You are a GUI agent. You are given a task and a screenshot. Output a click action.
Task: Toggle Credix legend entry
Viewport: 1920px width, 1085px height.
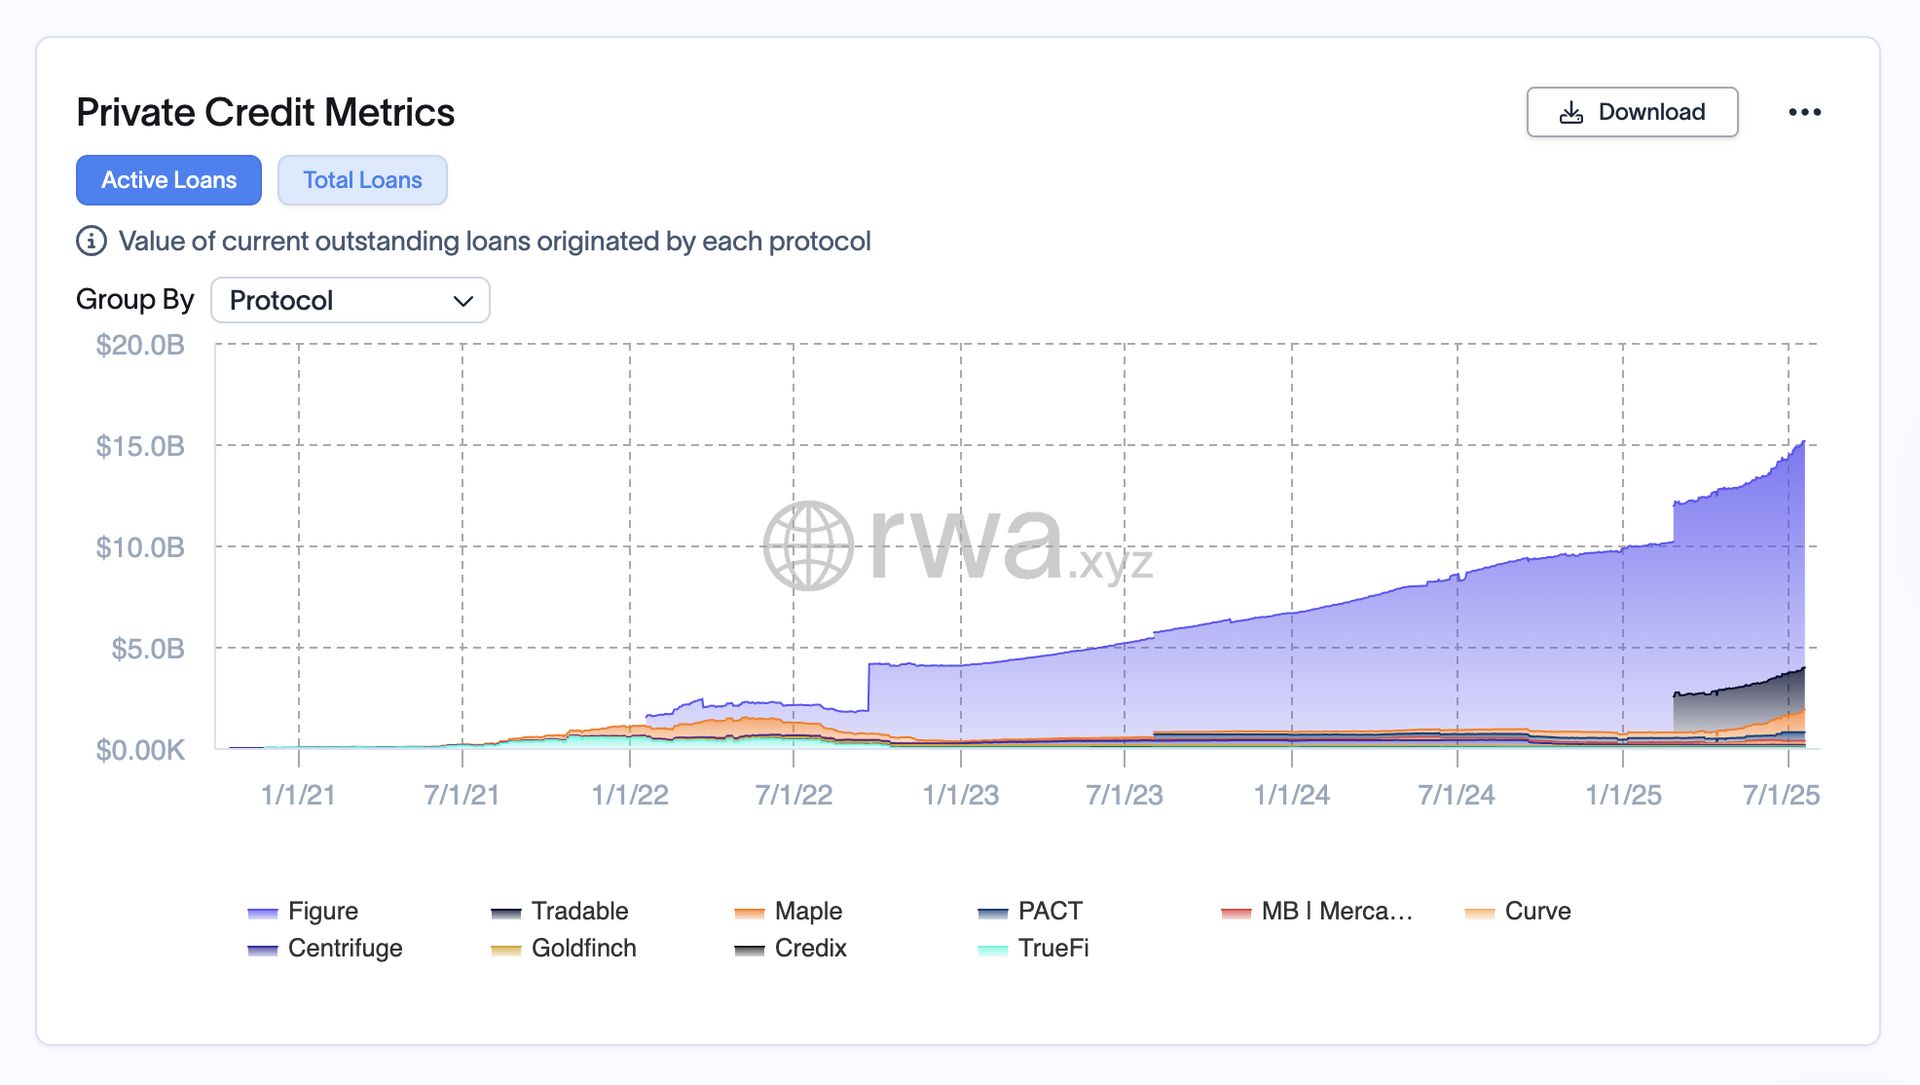point(810,948)
